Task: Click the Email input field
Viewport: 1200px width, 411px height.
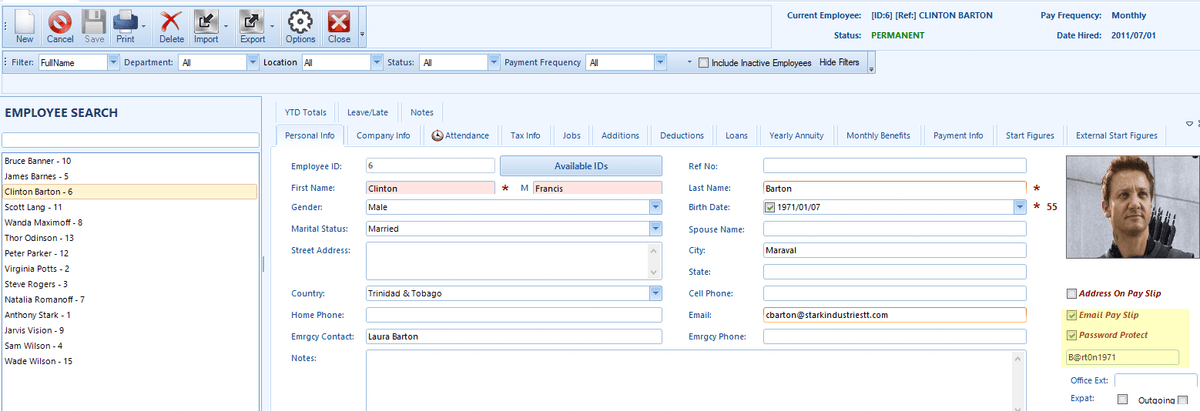Action: 895,314
